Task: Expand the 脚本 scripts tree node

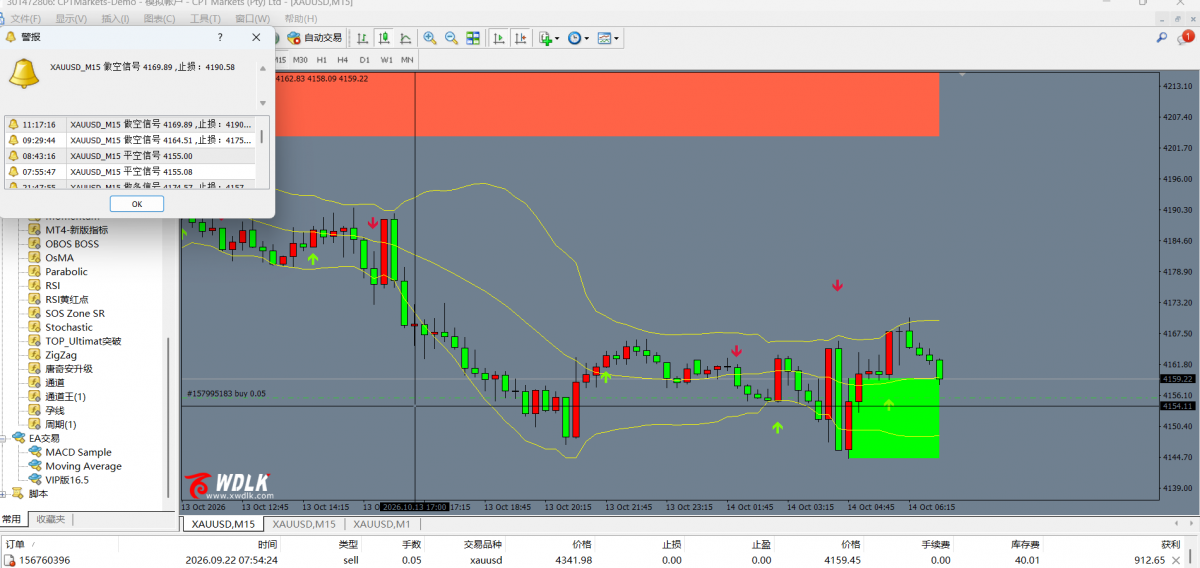Action: click(x=5, y=493)
